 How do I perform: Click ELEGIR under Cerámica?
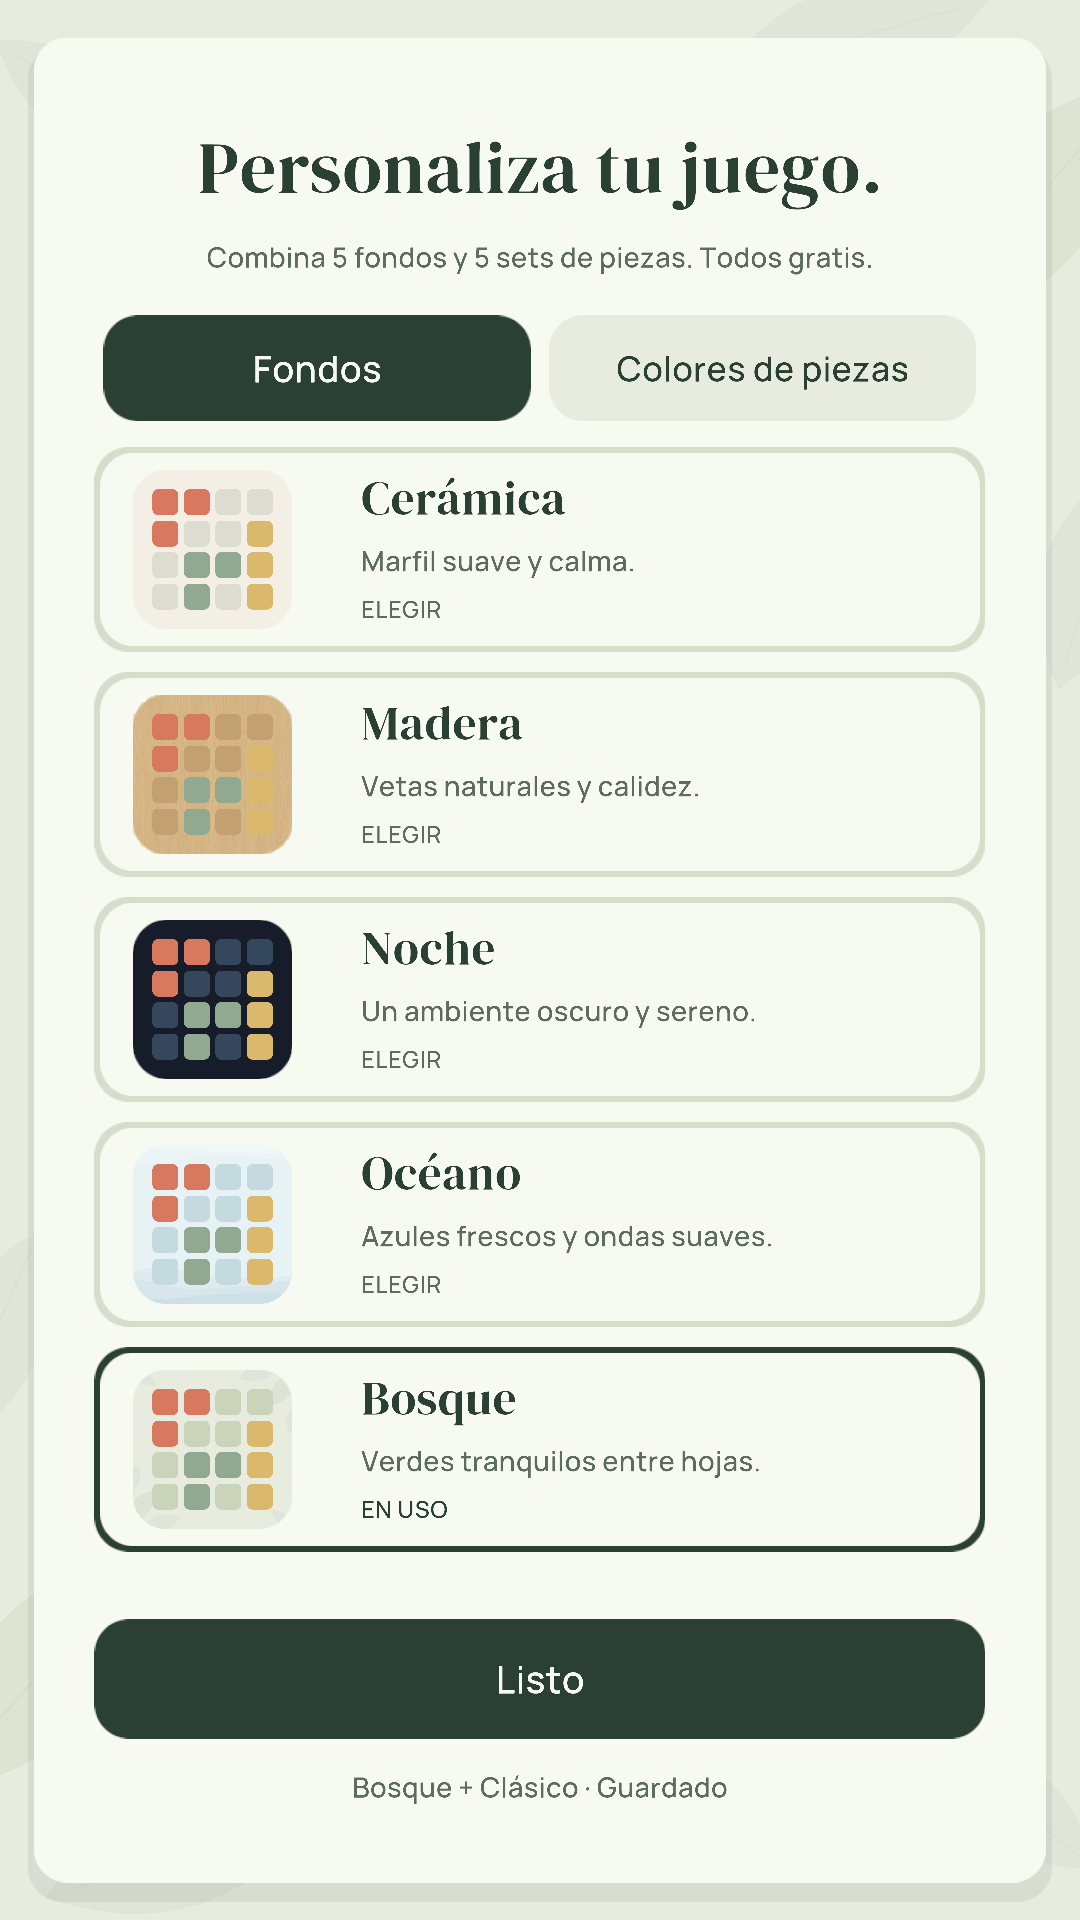click(401, 610)
